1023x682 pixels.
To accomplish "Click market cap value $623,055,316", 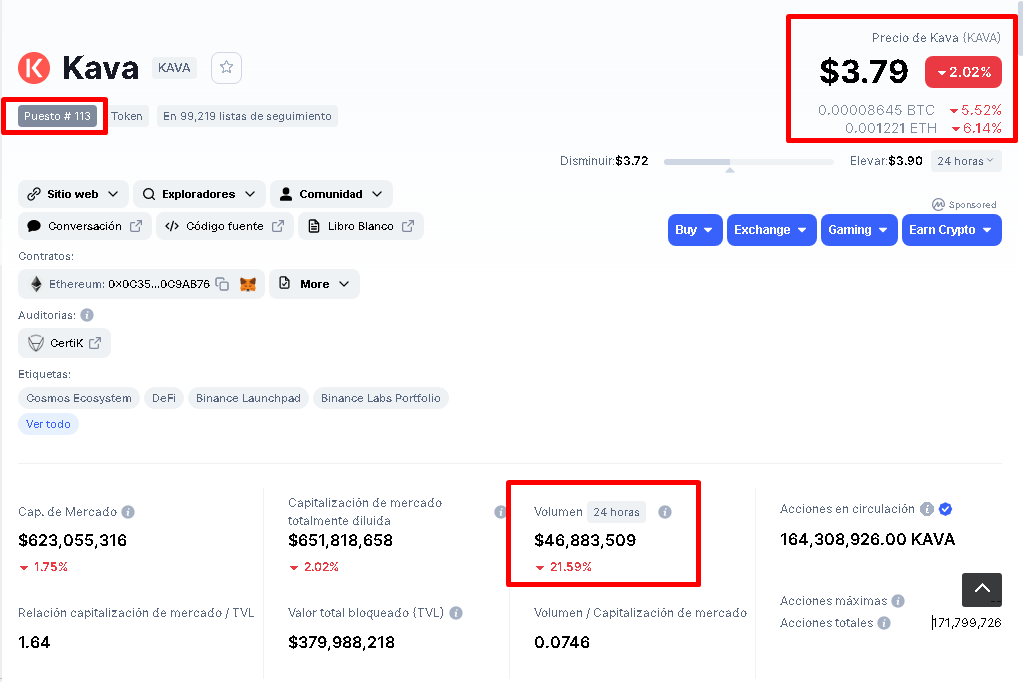I will pyautogui.click(x=72, y=540).
